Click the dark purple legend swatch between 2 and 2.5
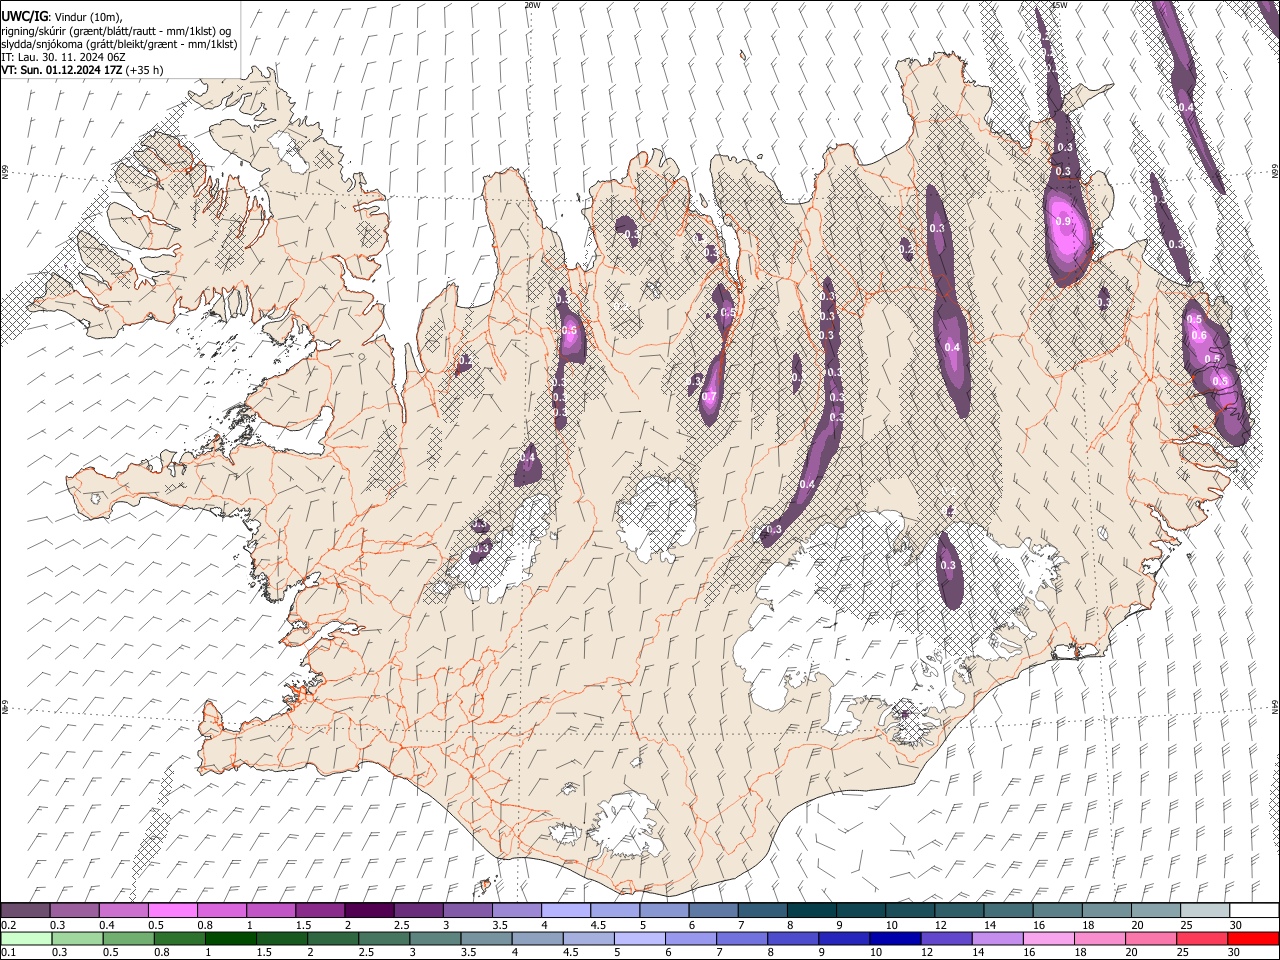Image resolution: width=1280 pixels, height=960 pixels. click(368, 910)
